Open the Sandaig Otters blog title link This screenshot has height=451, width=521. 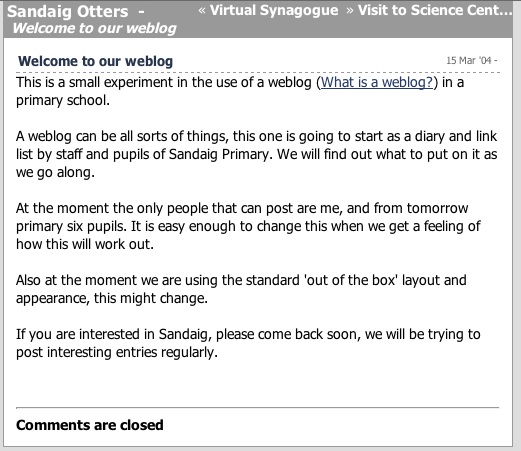tap(67, 11)
